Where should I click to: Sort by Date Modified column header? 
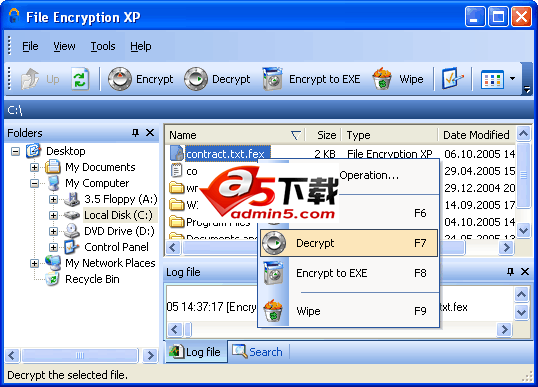476,135
